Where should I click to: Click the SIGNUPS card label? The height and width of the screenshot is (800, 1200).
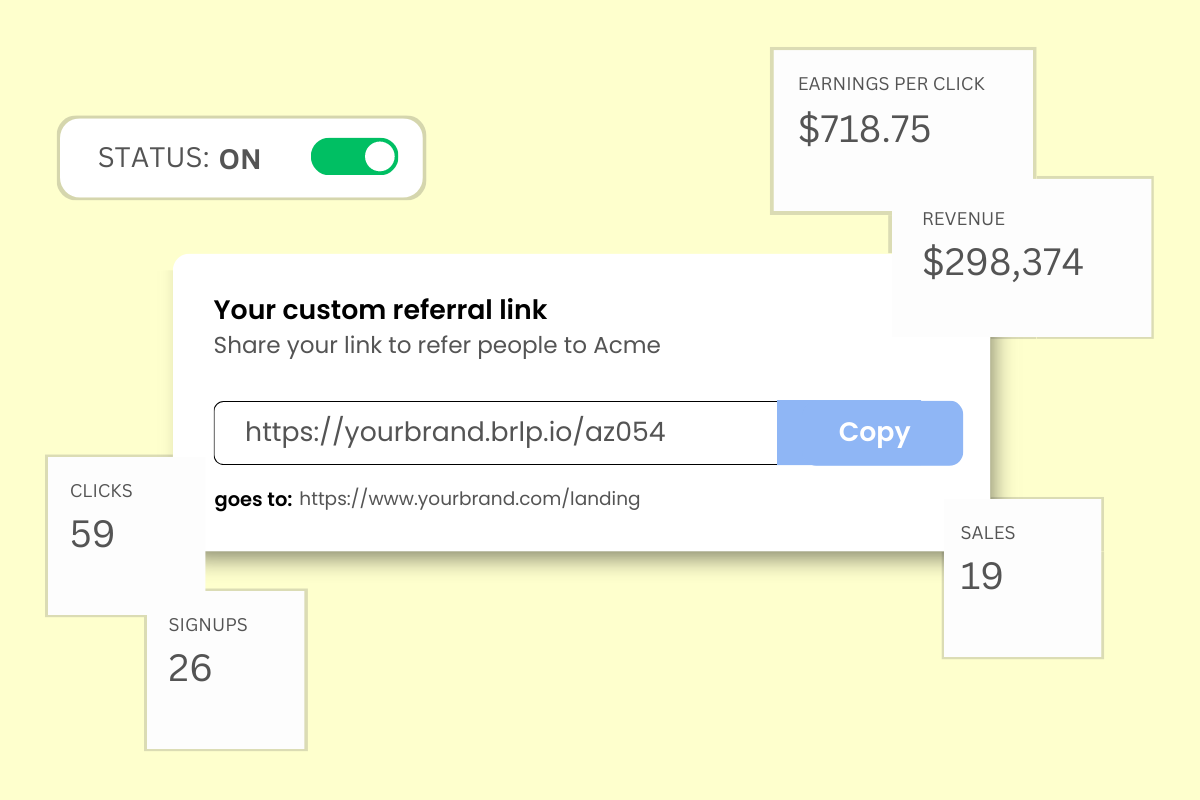click(208, 625)
